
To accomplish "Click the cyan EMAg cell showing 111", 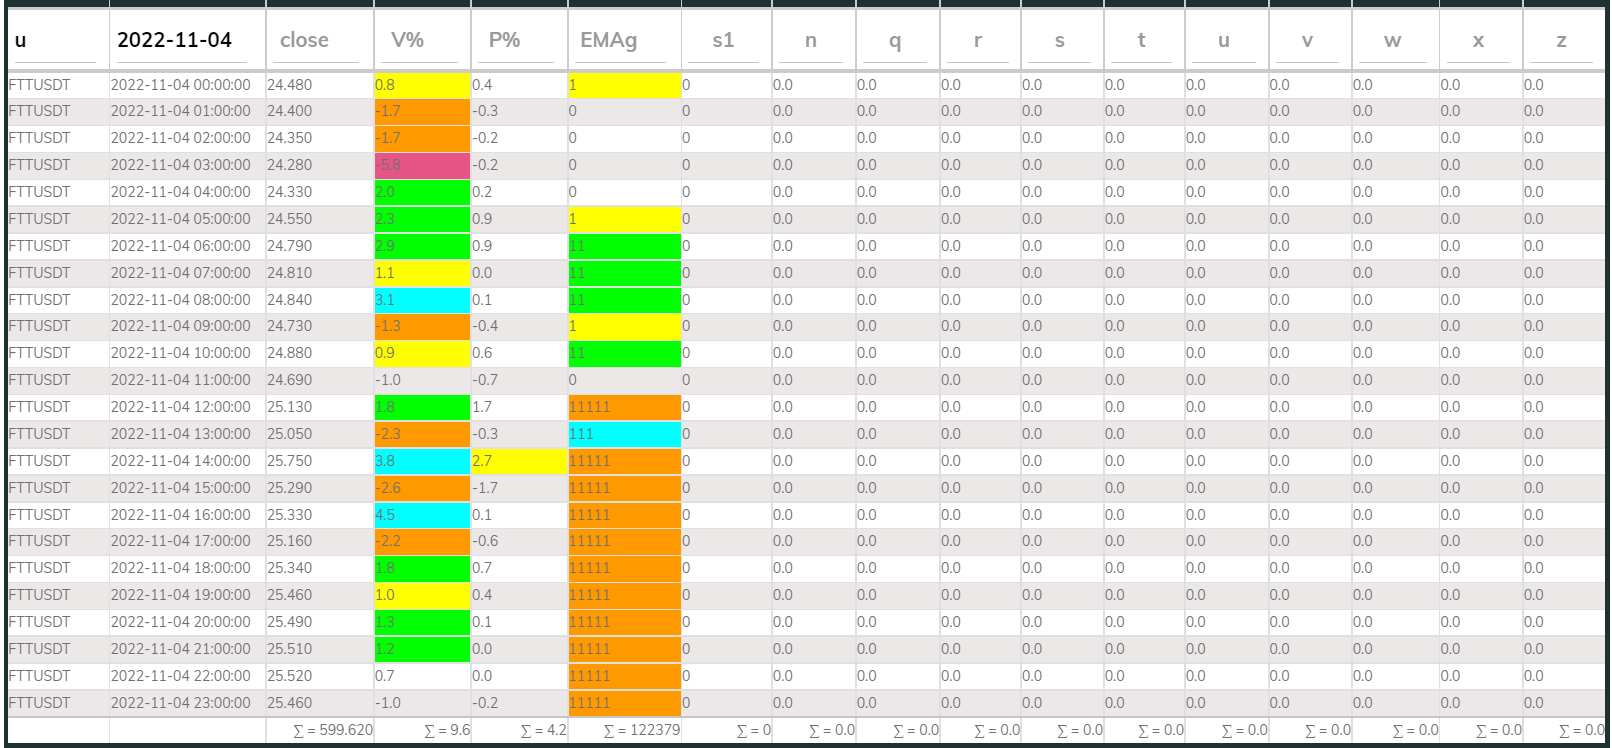I will (x=623, y=434).
